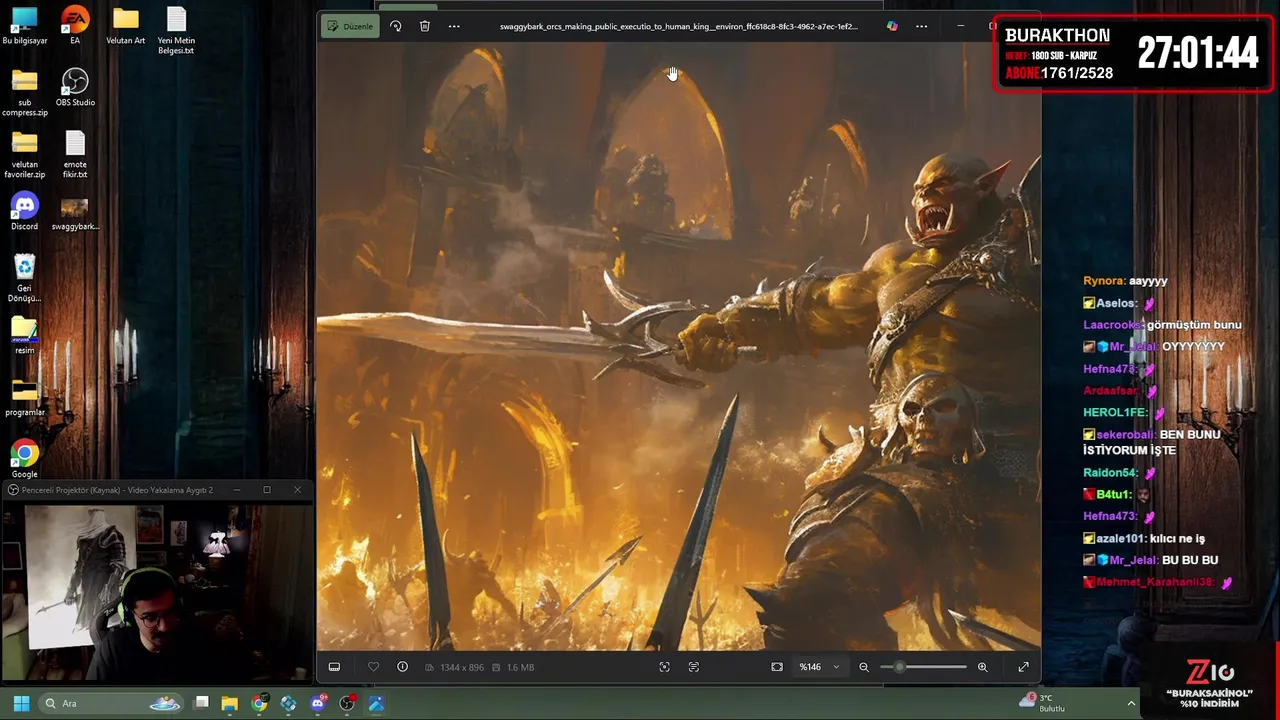
Task: Click the zoom out magnifier icon
Action: (x=864, y=667)
